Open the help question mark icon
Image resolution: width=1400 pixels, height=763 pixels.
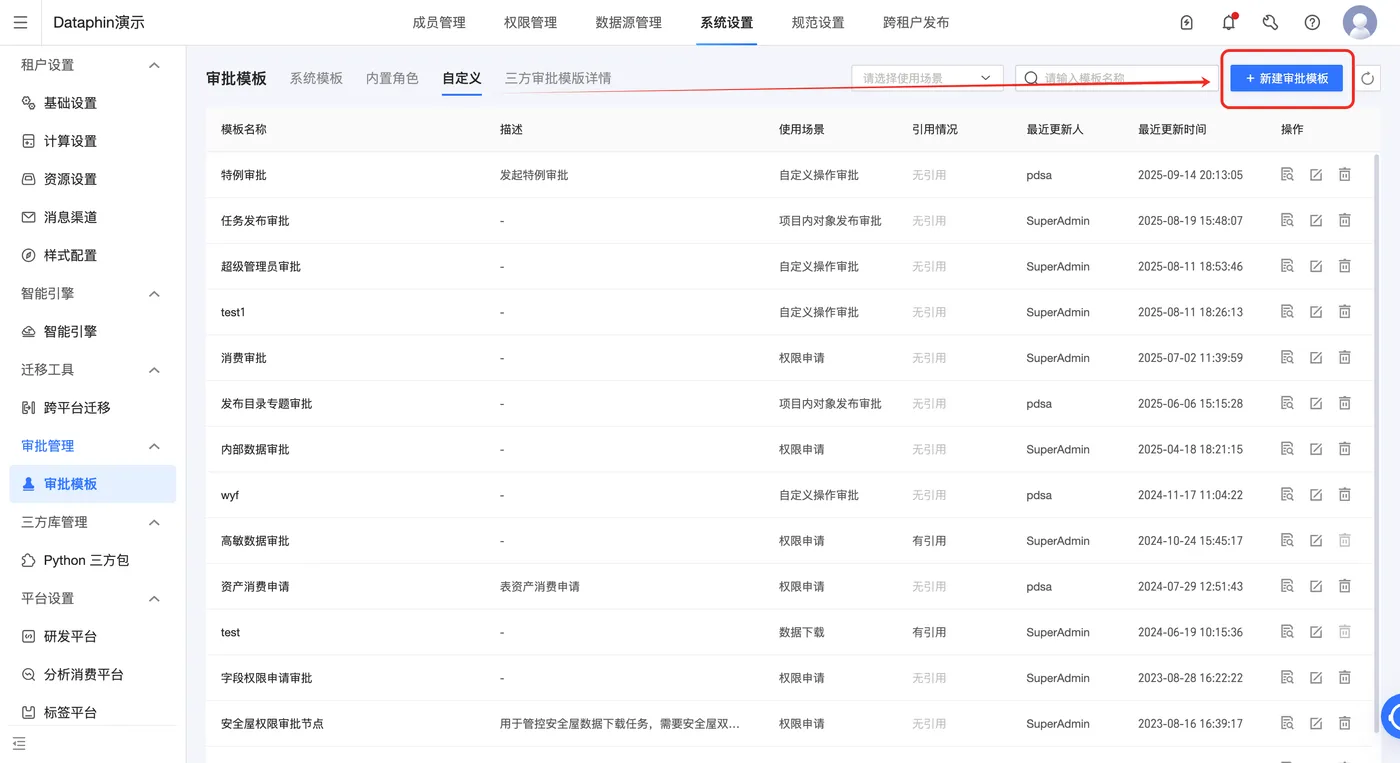point(1312,22)
